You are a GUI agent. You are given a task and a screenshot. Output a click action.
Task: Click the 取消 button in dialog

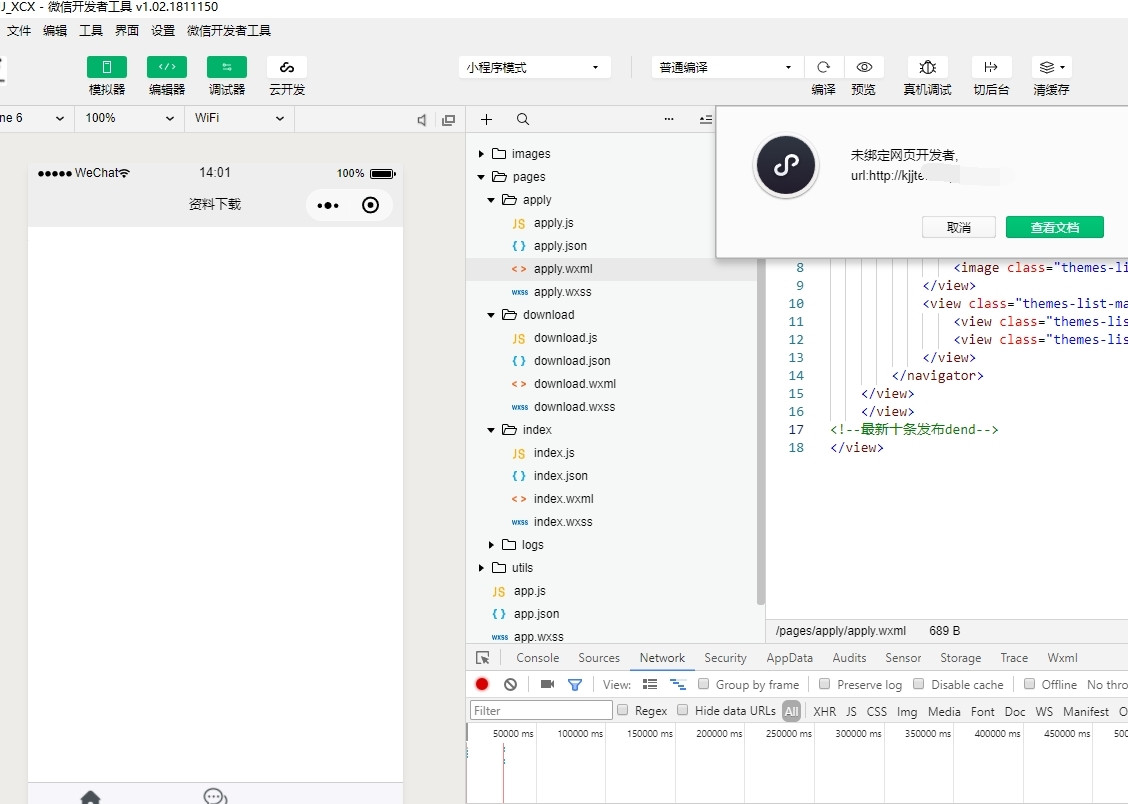pos(958,227)
